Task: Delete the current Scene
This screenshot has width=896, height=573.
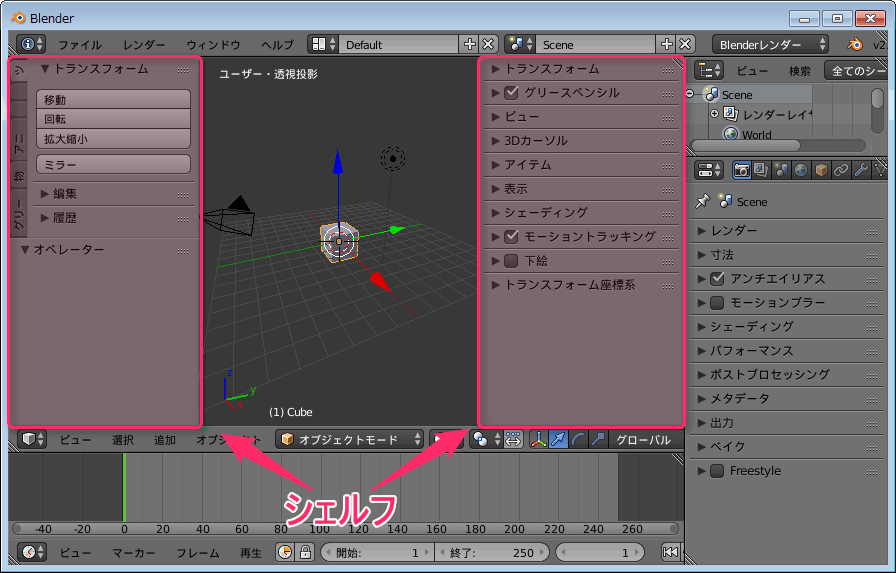Action: (x=685, y=44)
